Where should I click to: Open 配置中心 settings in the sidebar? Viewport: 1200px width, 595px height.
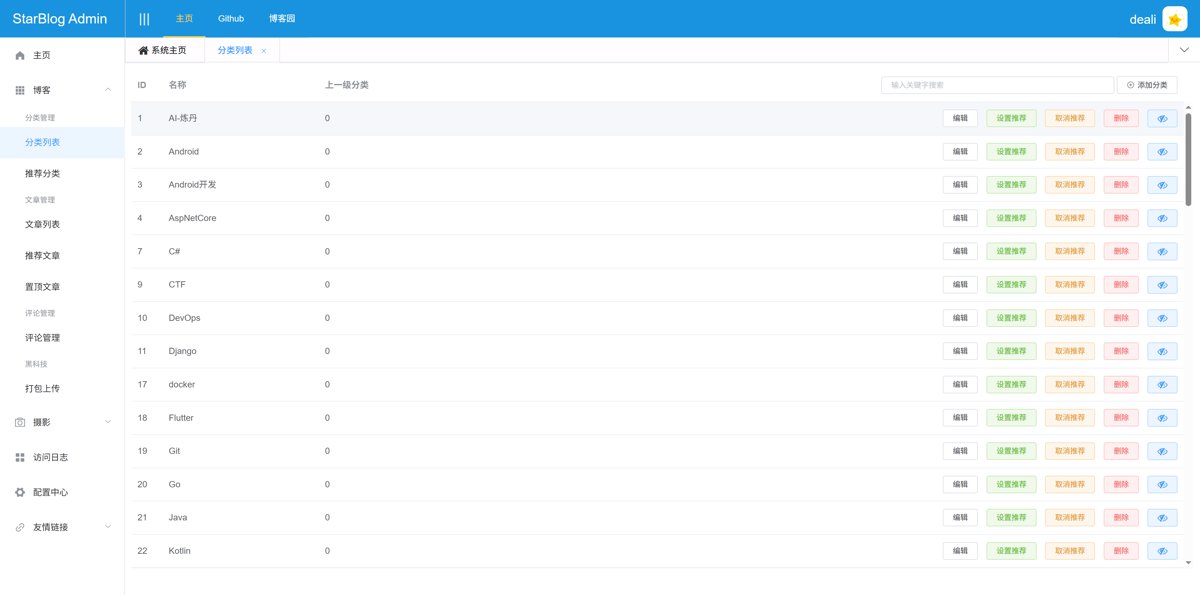point(50,492)
